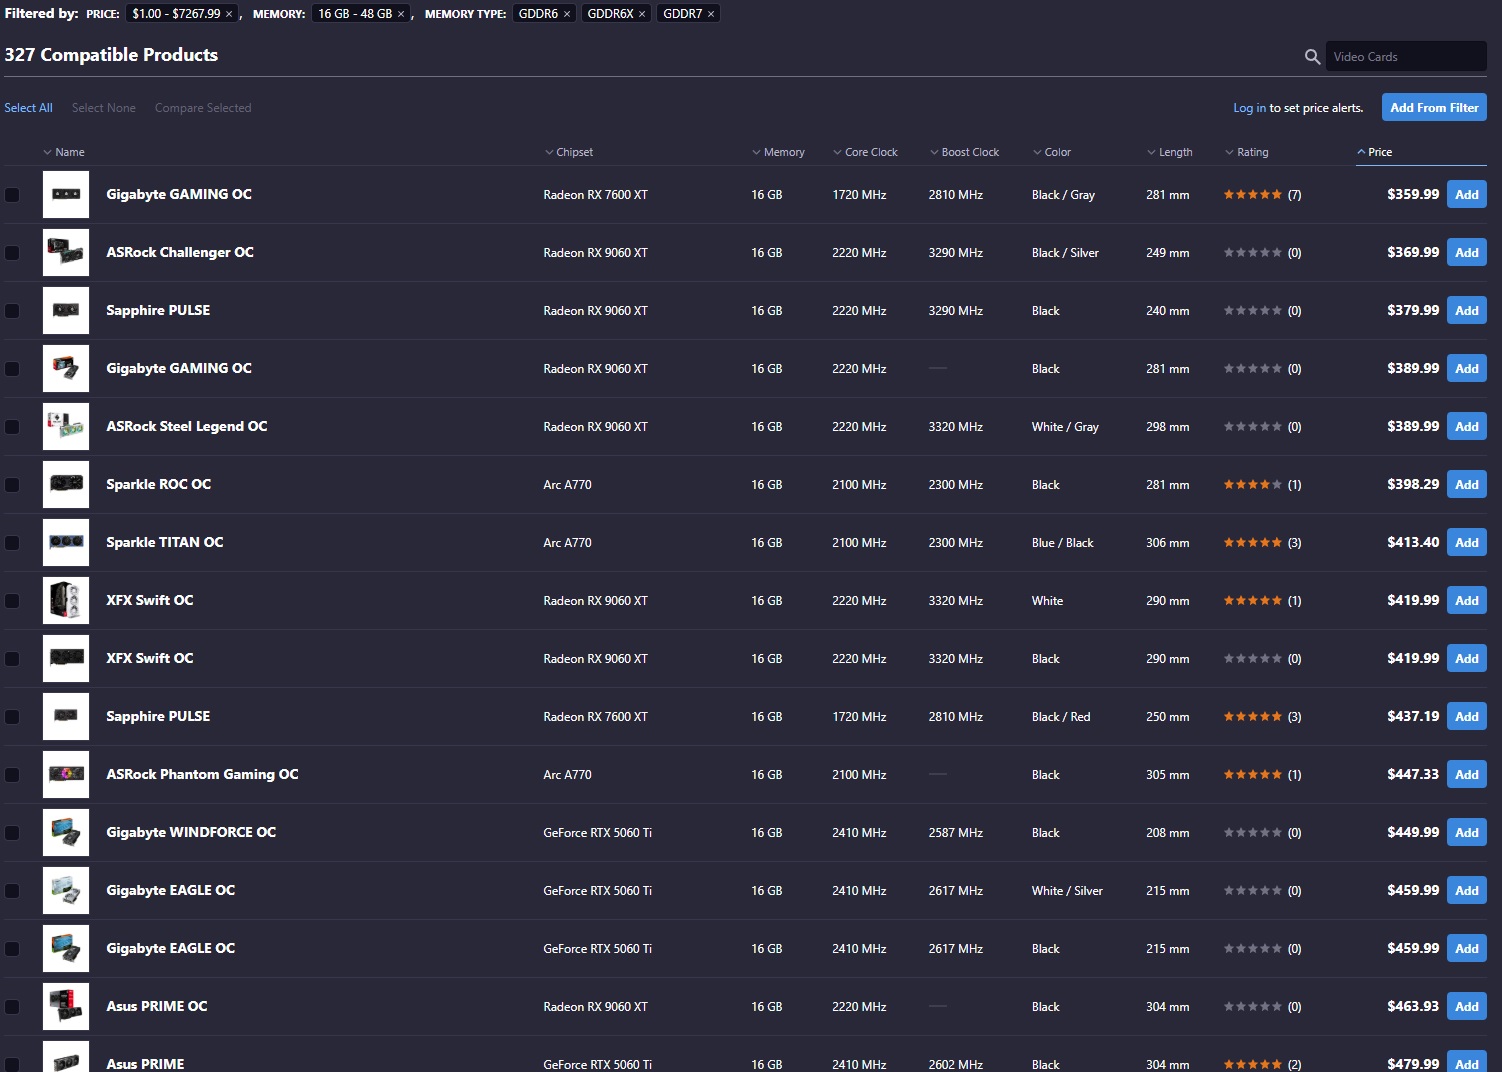Open Gigabyte GAMING OC RX 7600 XT thumbnail

(66, 195)
